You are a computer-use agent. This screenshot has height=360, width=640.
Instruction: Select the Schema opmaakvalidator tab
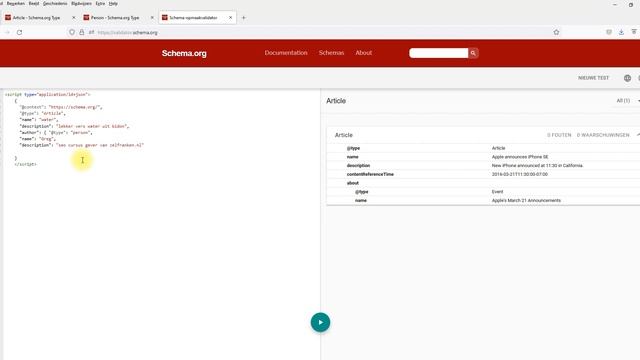(x=193, y=18)
